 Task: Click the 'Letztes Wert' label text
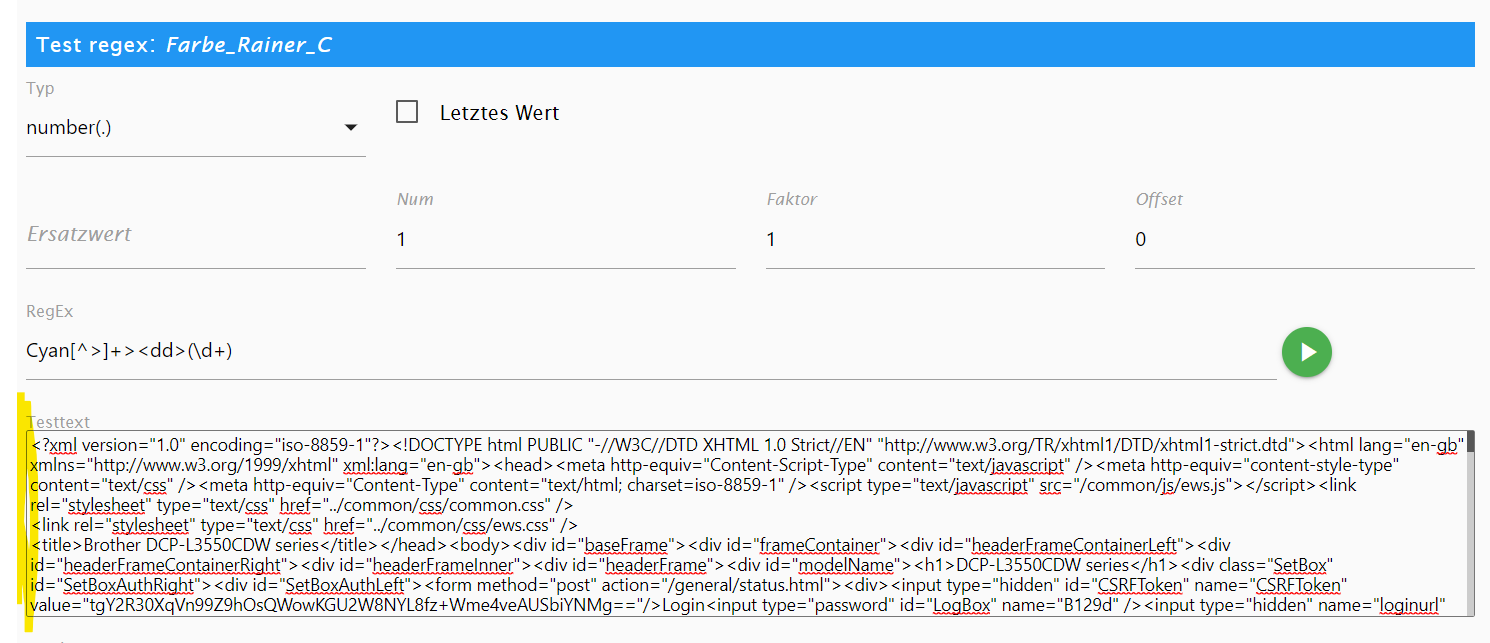click(x=499, y=113)
